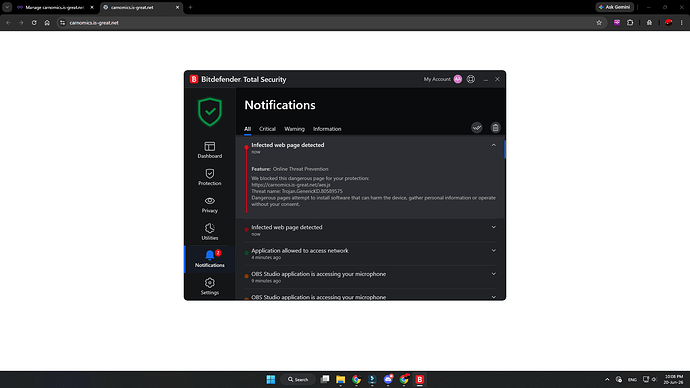Open the Utilities section
This screenshot has height=388, width=690.
tap(209, 231)
